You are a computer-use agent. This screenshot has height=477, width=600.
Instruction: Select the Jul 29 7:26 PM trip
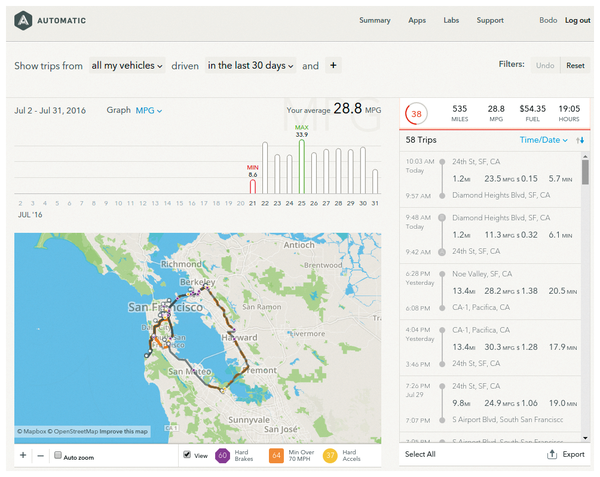[x=490, y=404]
